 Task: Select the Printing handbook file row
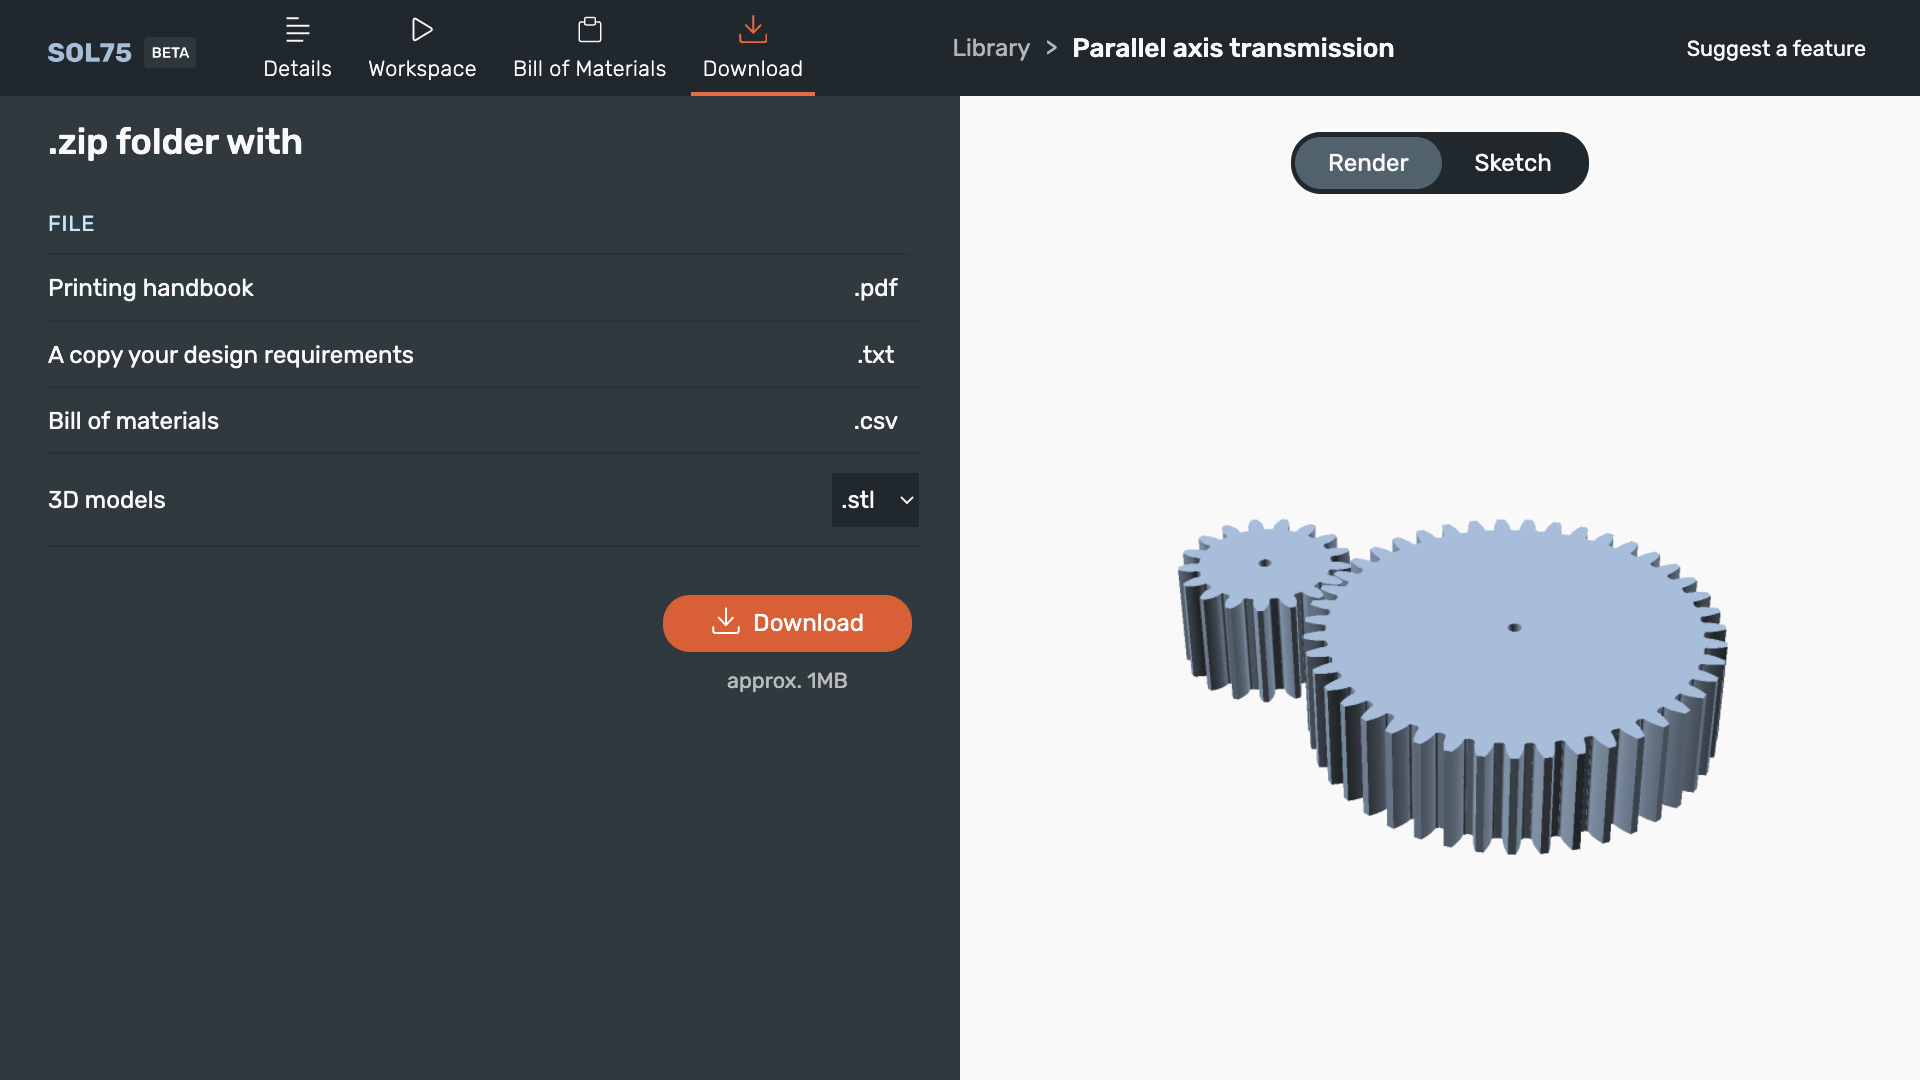pyautogui.click(x=483, y=288)
